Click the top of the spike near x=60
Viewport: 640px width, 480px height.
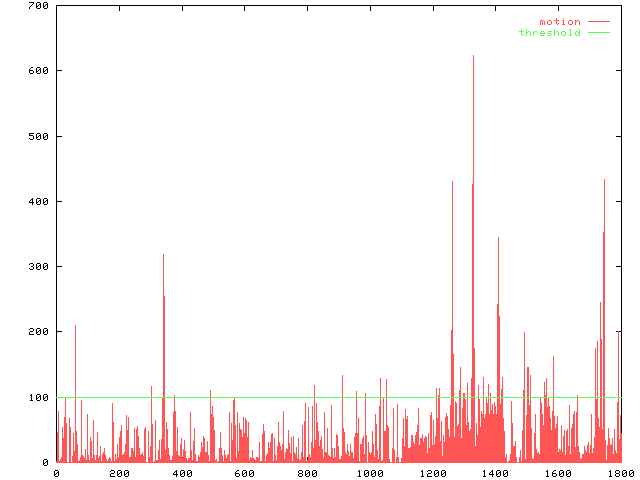(75, 327)
